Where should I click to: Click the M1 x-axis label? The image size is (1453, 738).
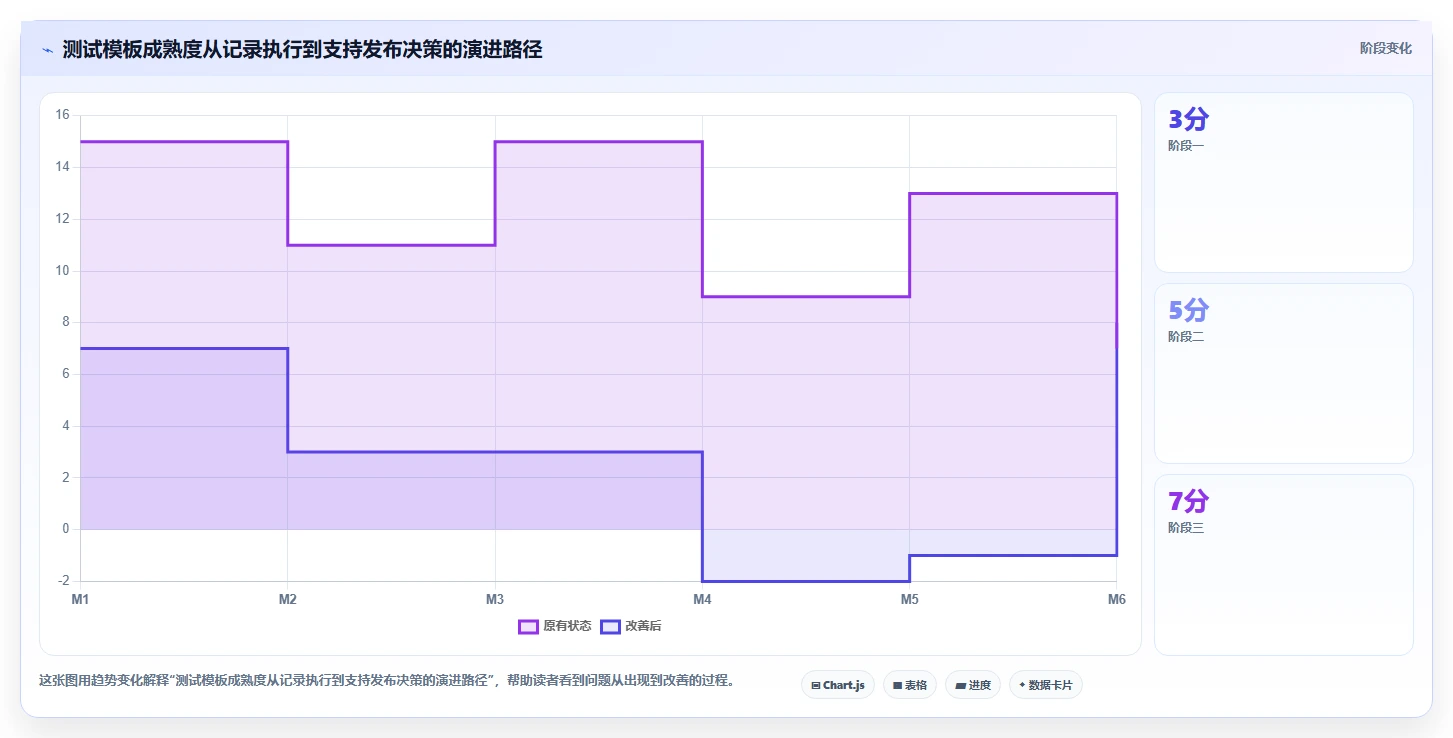tap(80, 600)
